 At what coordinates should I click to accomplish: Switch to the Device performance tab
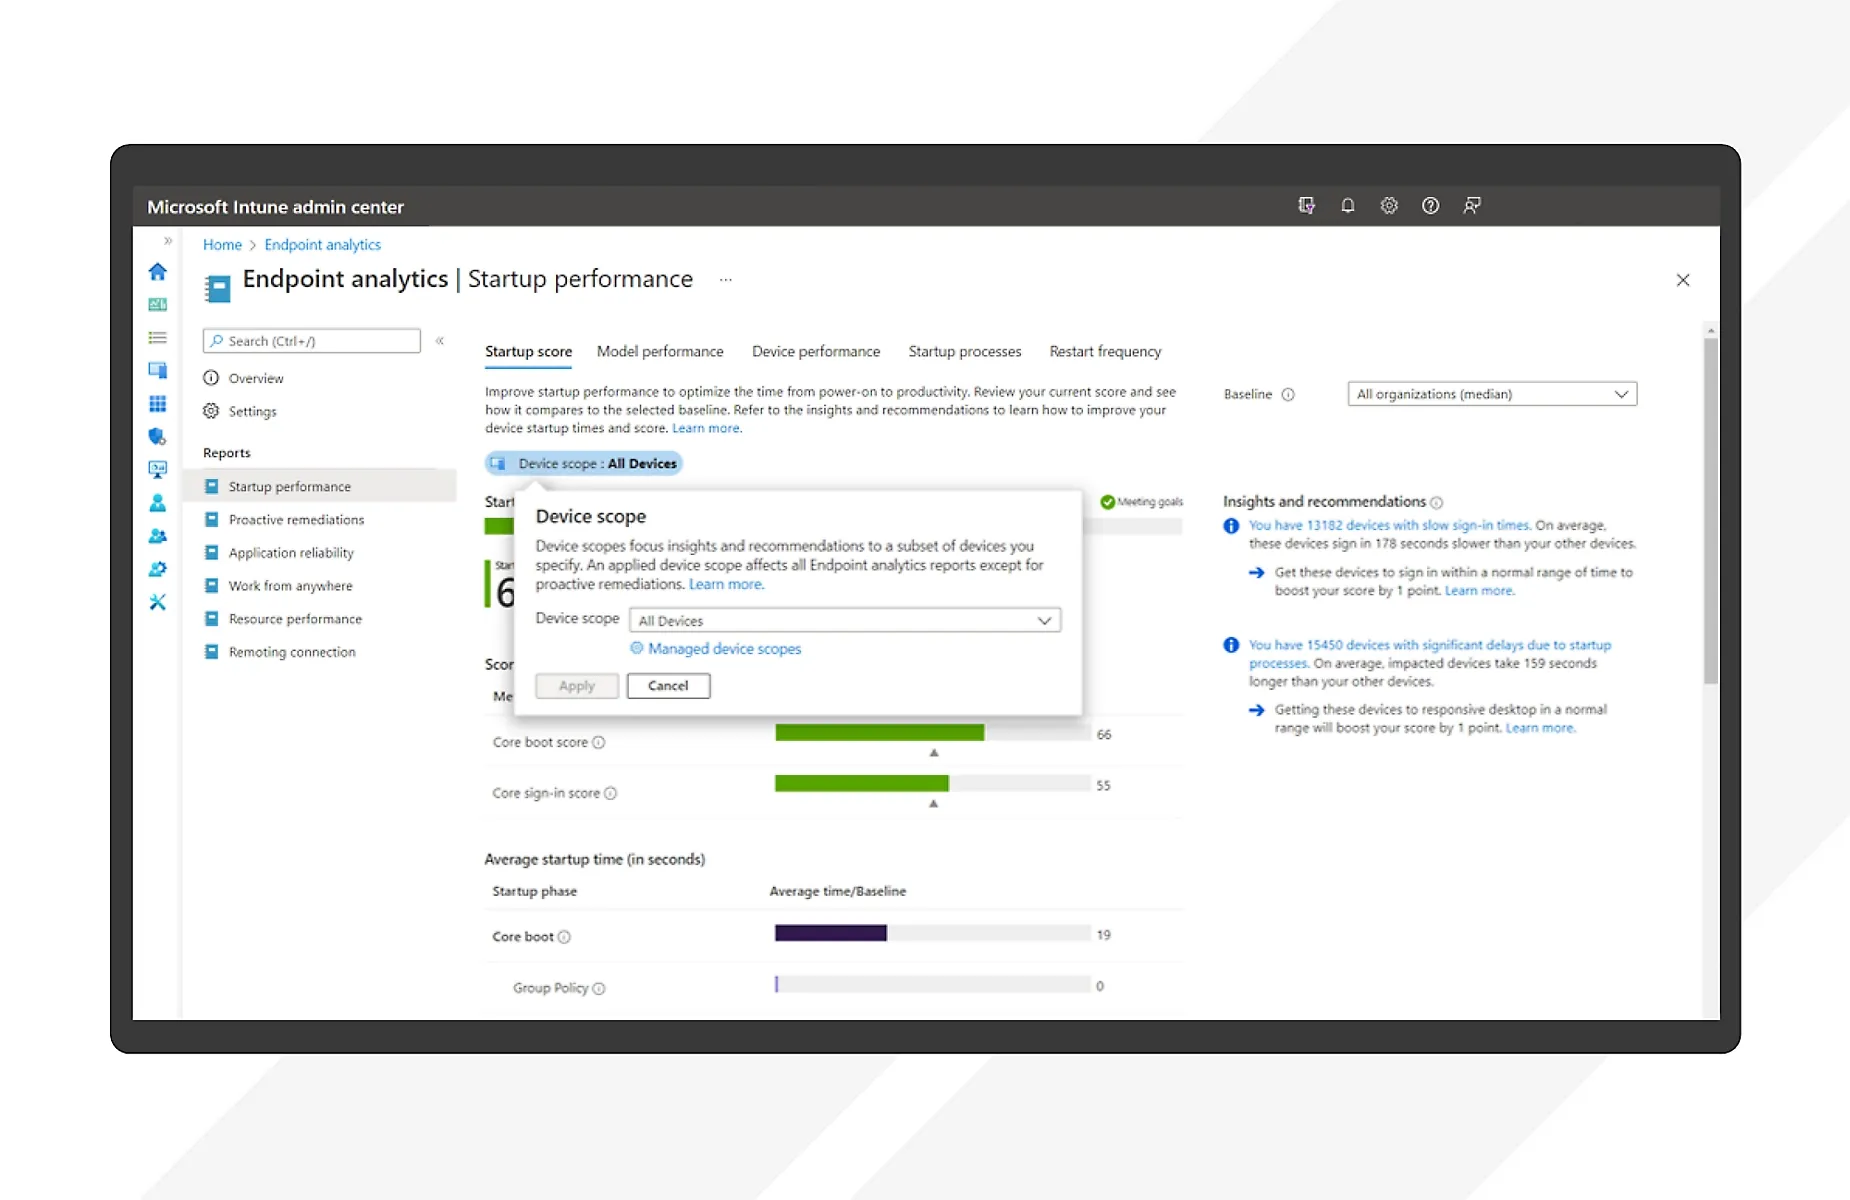click(816, 352)
